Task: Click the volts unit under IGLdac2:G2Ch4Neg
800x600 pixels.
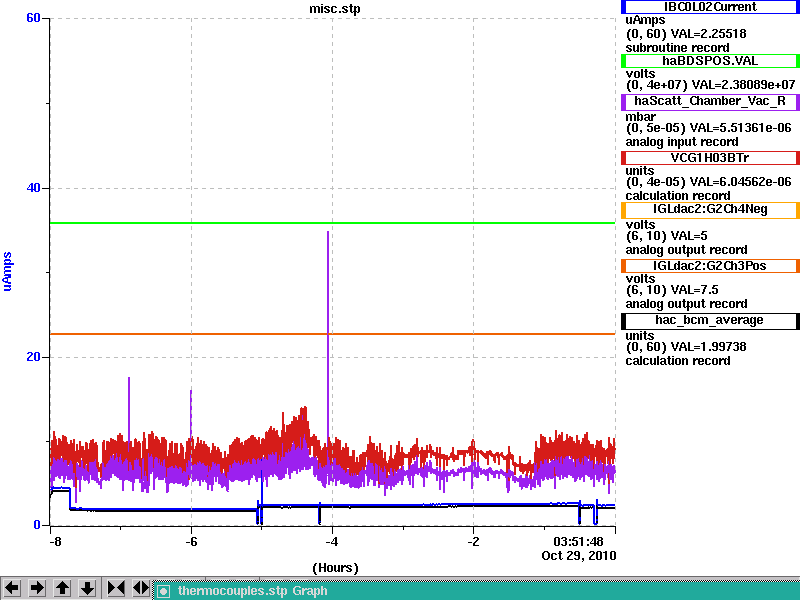Action: pyautogui.click(x=640, y=225)
